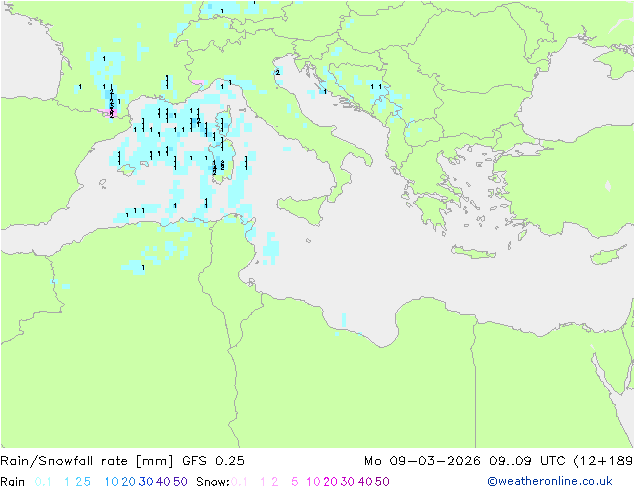The height and width of the screenshot is (490, 634).
Task: Select the Snow 30 legend color value
Action: coord(348,482)
